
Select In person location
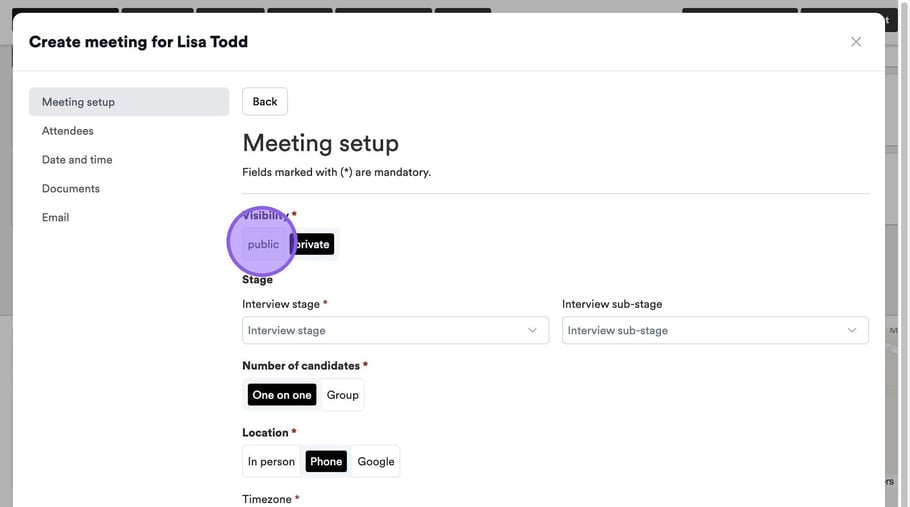271,462
